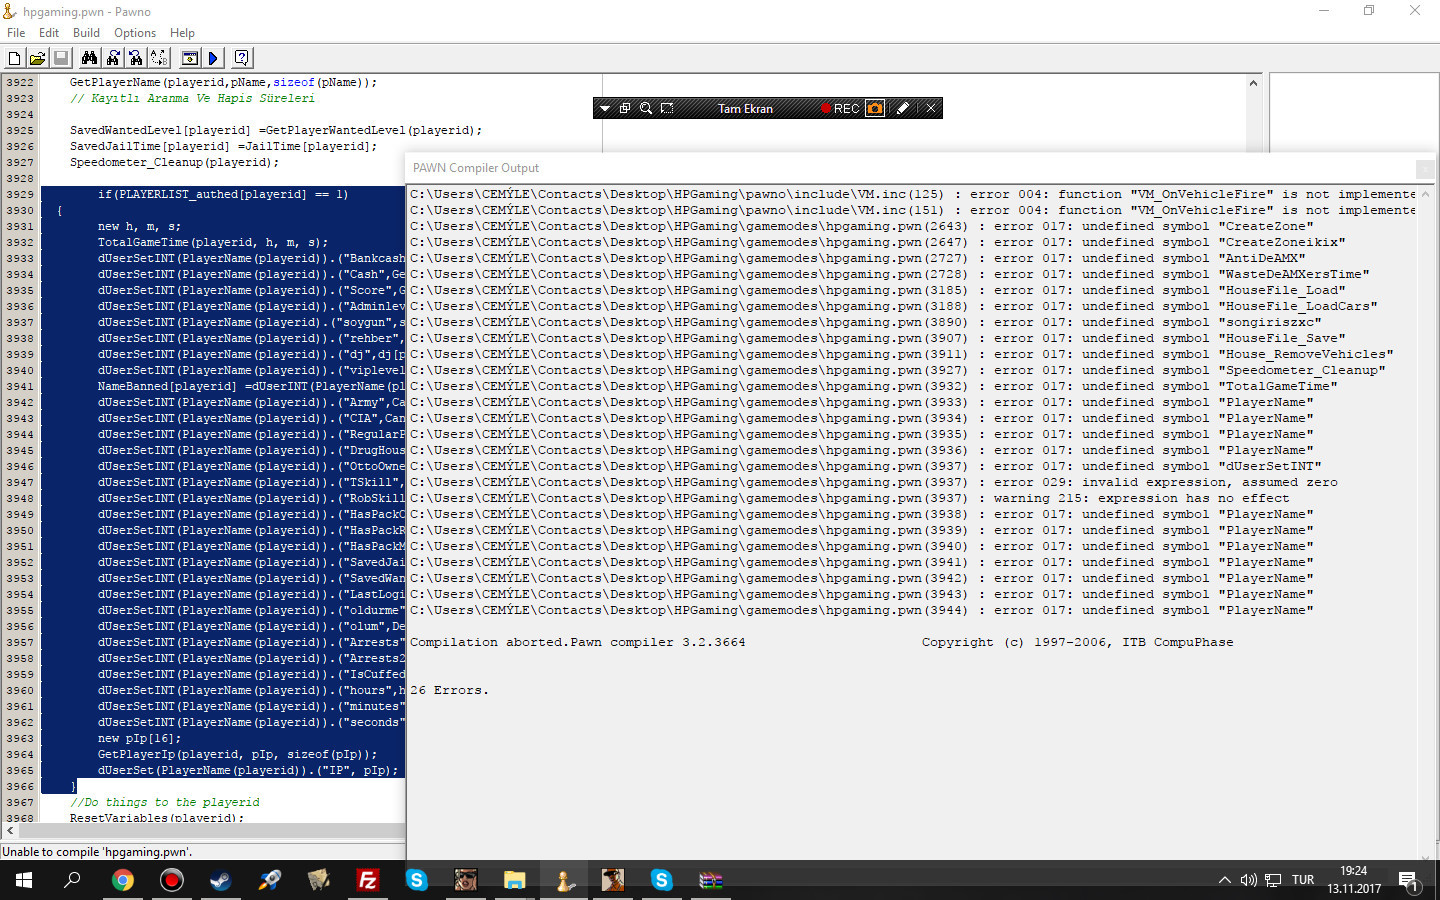Click the "new pIp[16];" code line

139,738
